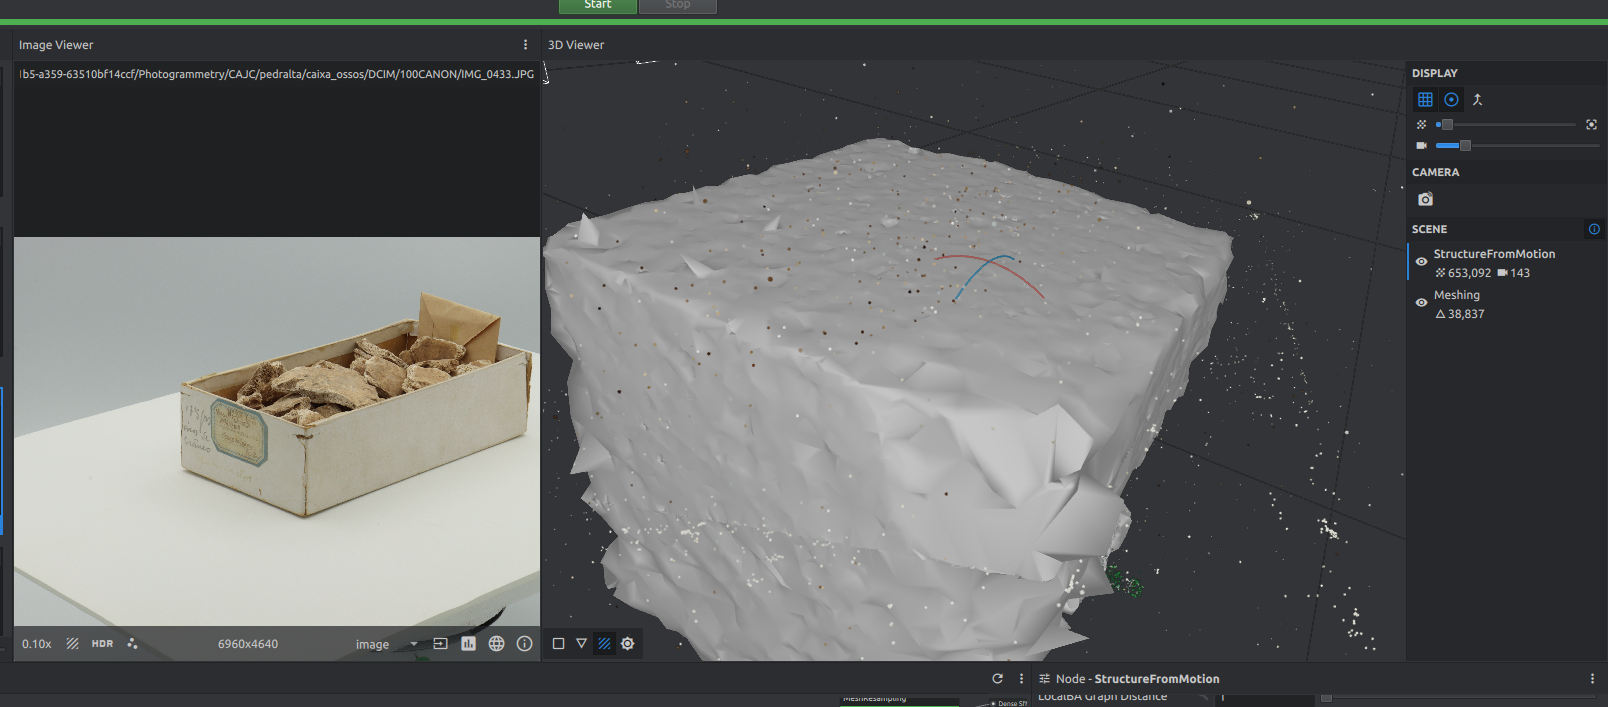1608x707 pixels.
Task: Hide the Meshing scene item
Action: click(x=1421, y=302)
